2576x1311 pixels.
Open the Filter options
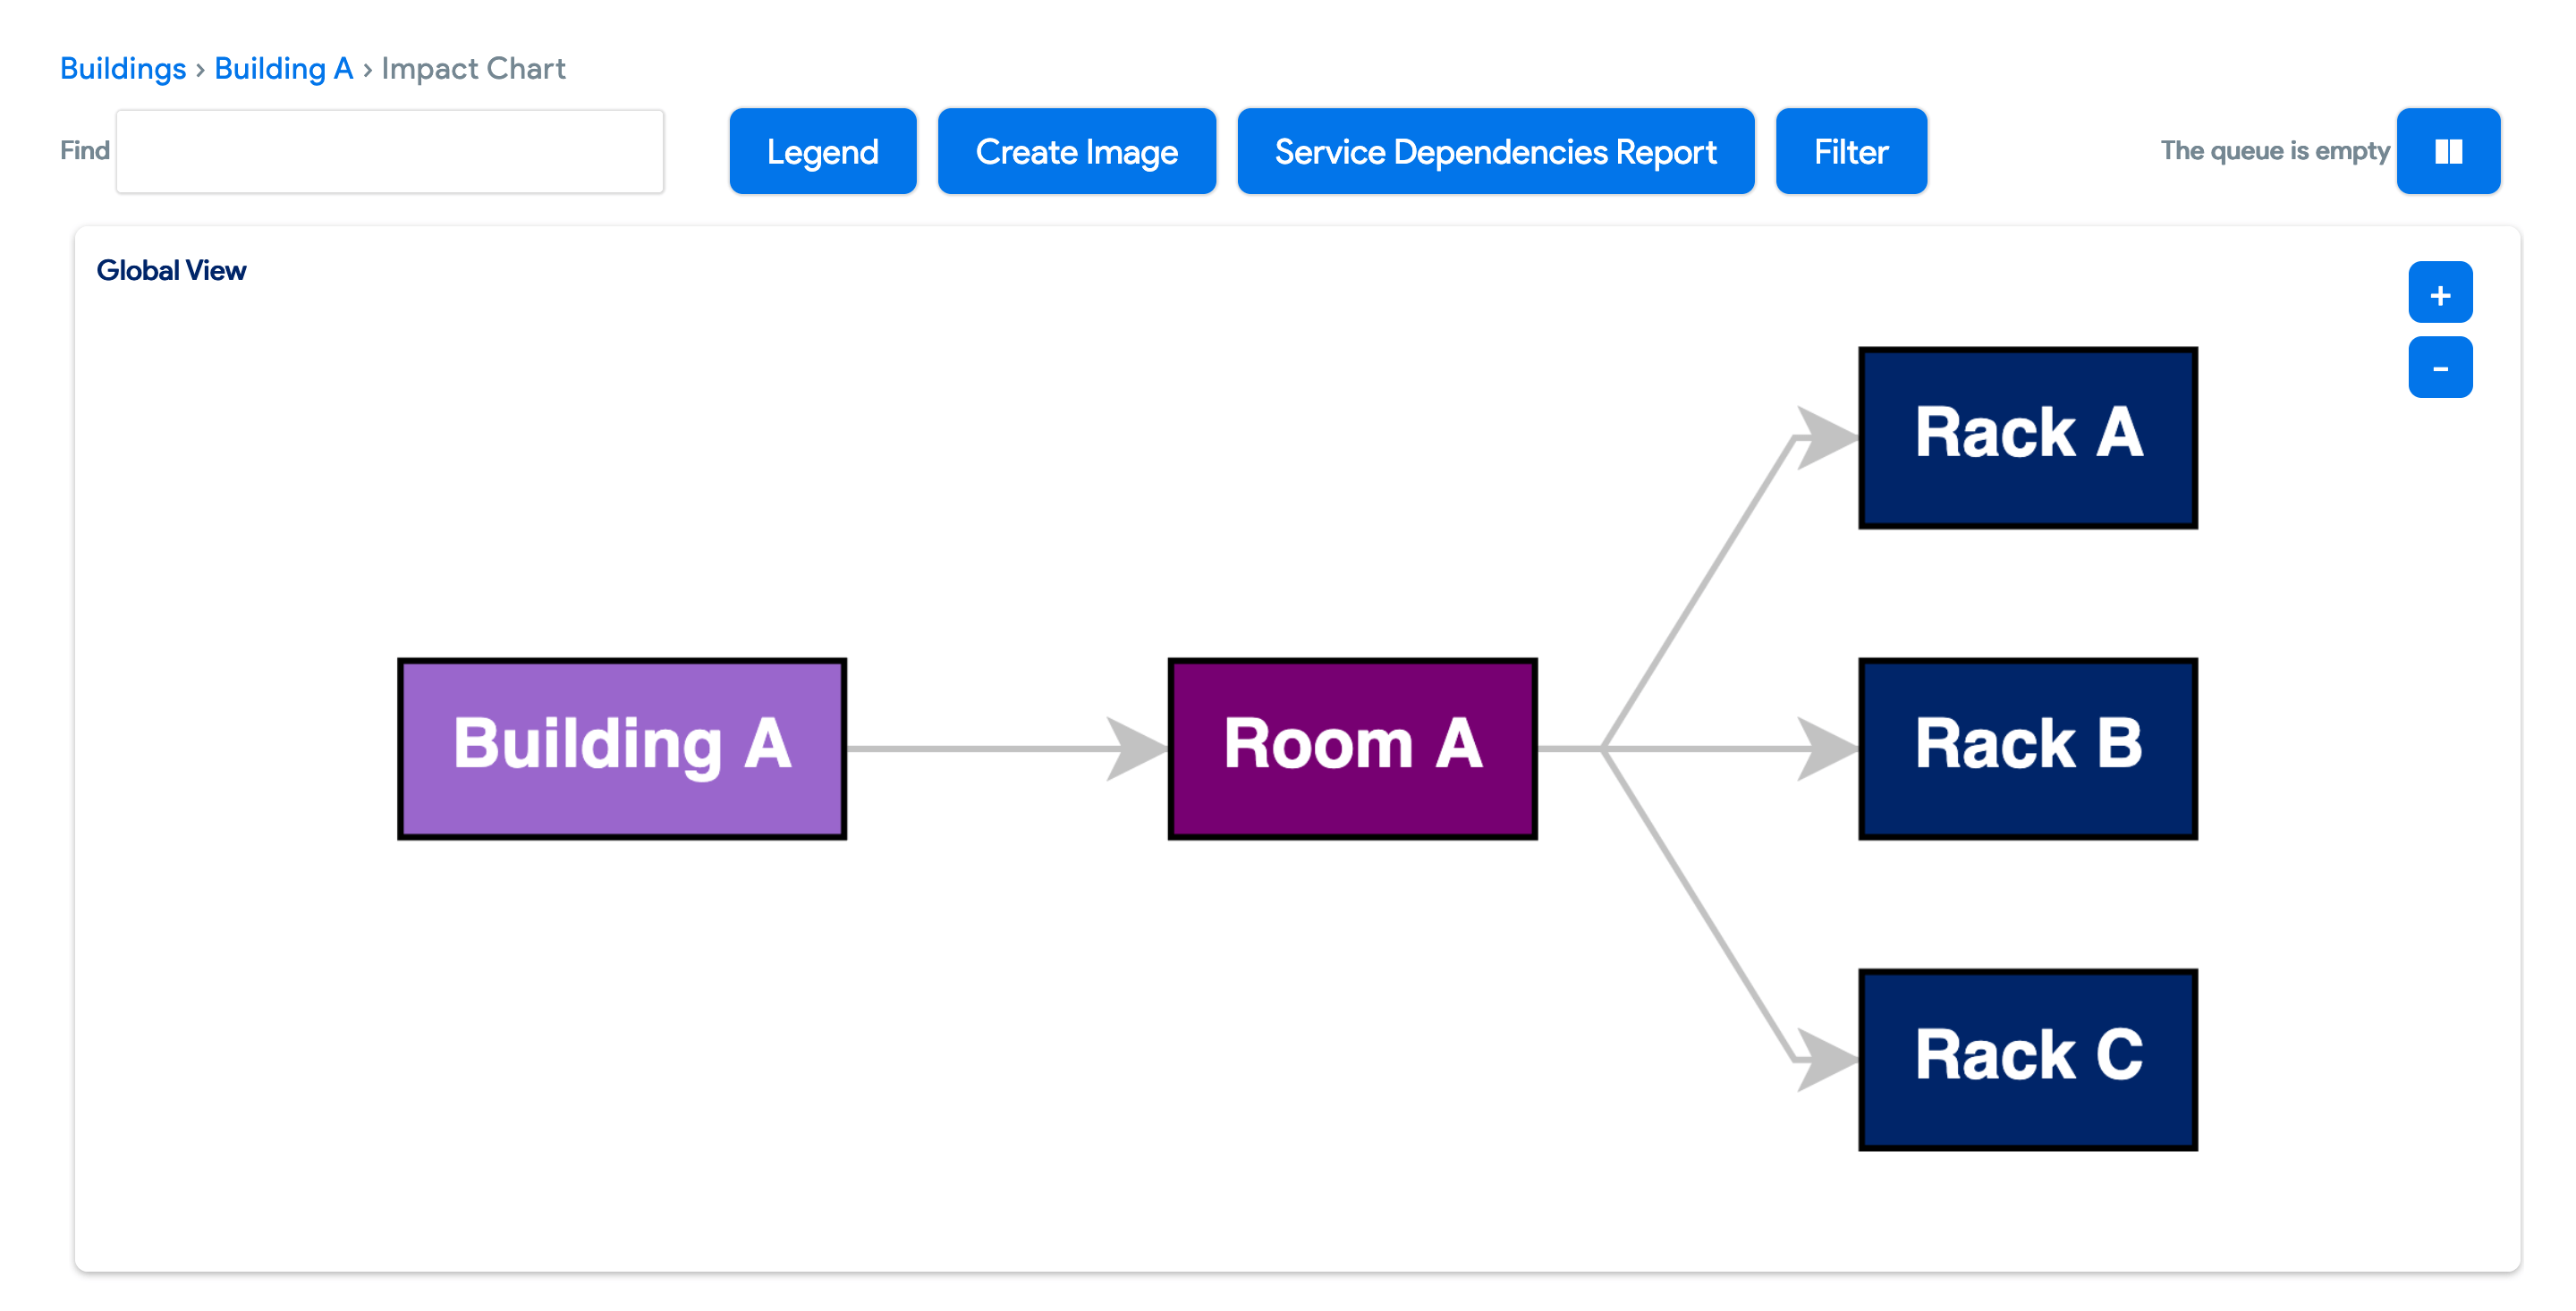pyautogui.click(x=1850, y=152)
